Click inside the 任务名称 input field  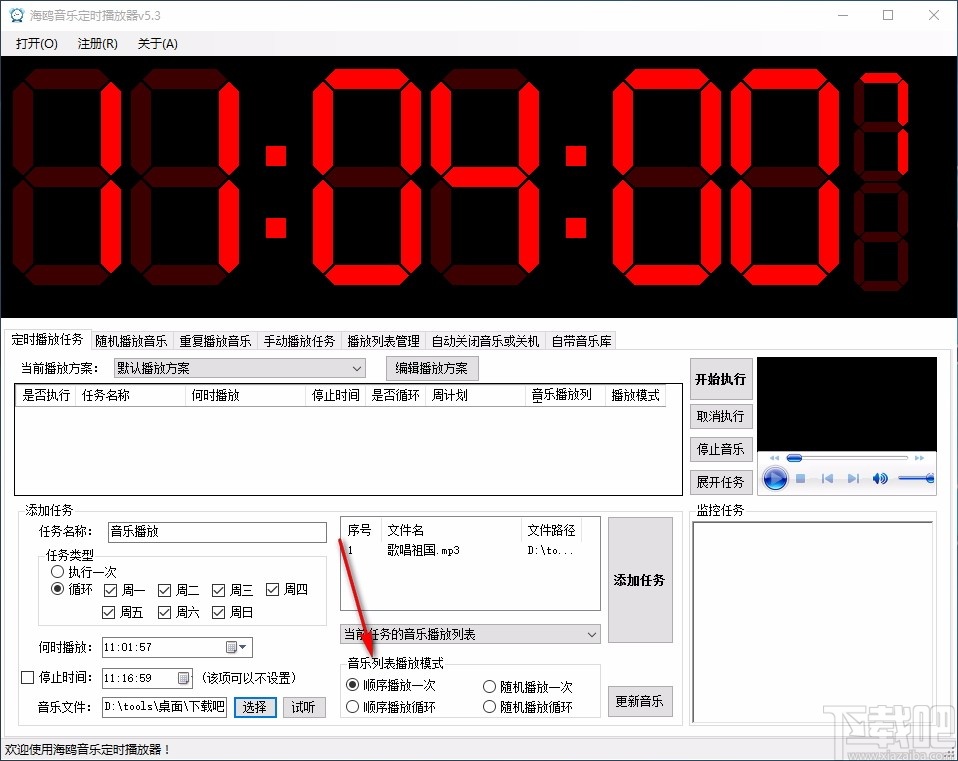(217, 532)
